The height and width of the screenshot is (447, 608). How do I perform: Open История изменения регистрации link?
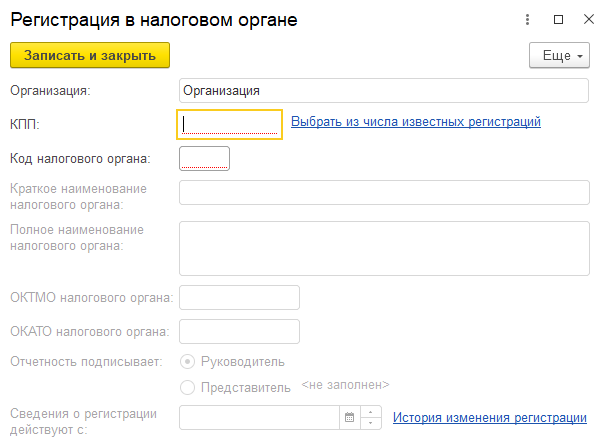(489, 418)
